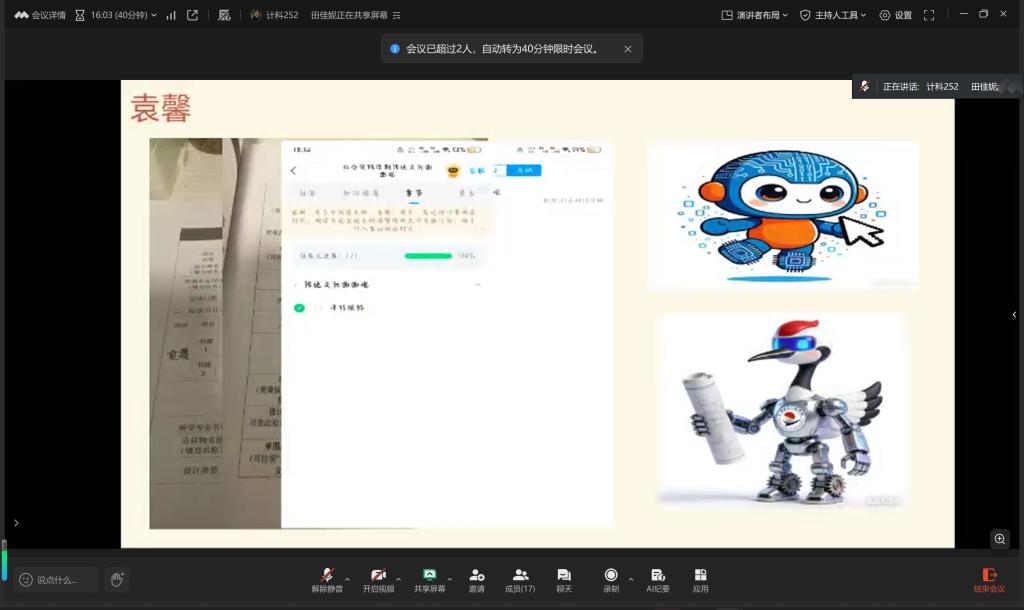This screenshot has width=1024, height=610.
Task: Click the zoom magnifier on shared screen
Action: [1000, 539]
